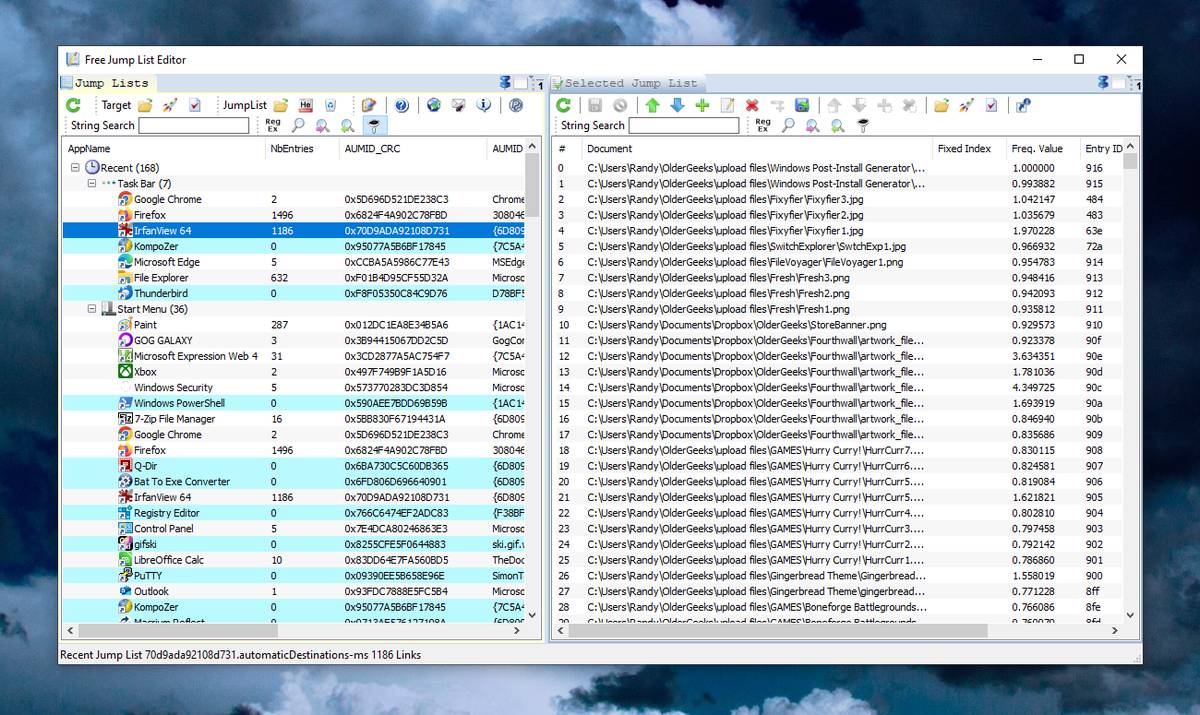Move the selected document up with the green arrow

tap(653, 105)
